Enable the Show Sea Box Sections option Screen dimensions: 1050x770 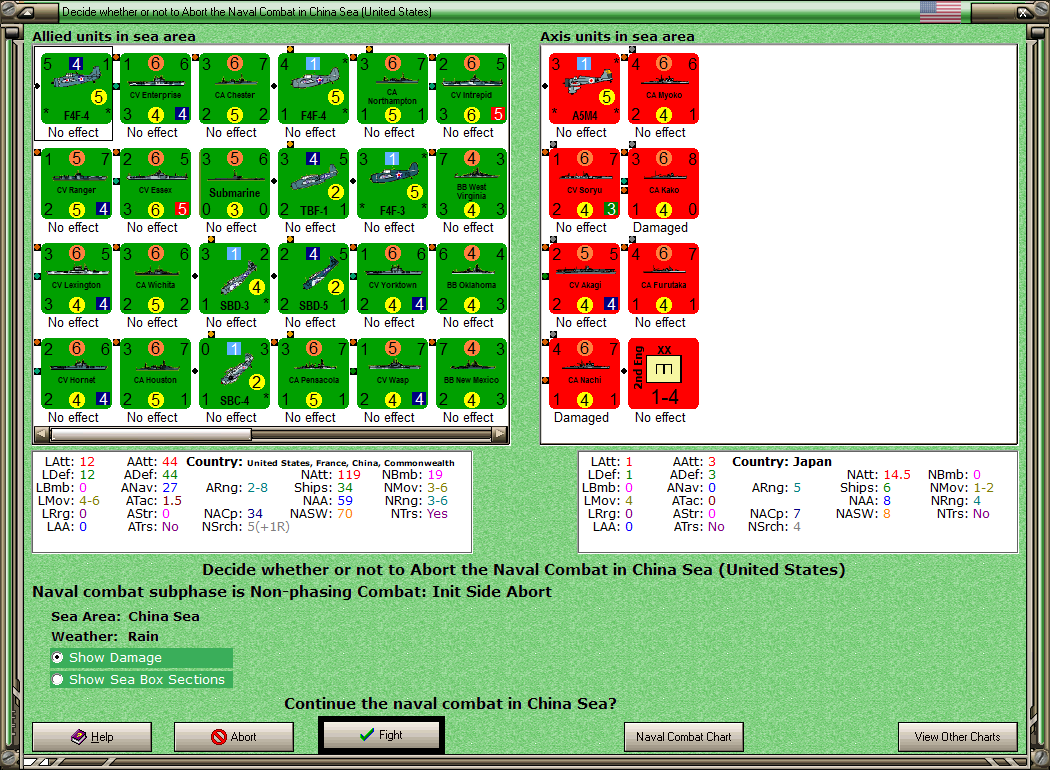141,680
